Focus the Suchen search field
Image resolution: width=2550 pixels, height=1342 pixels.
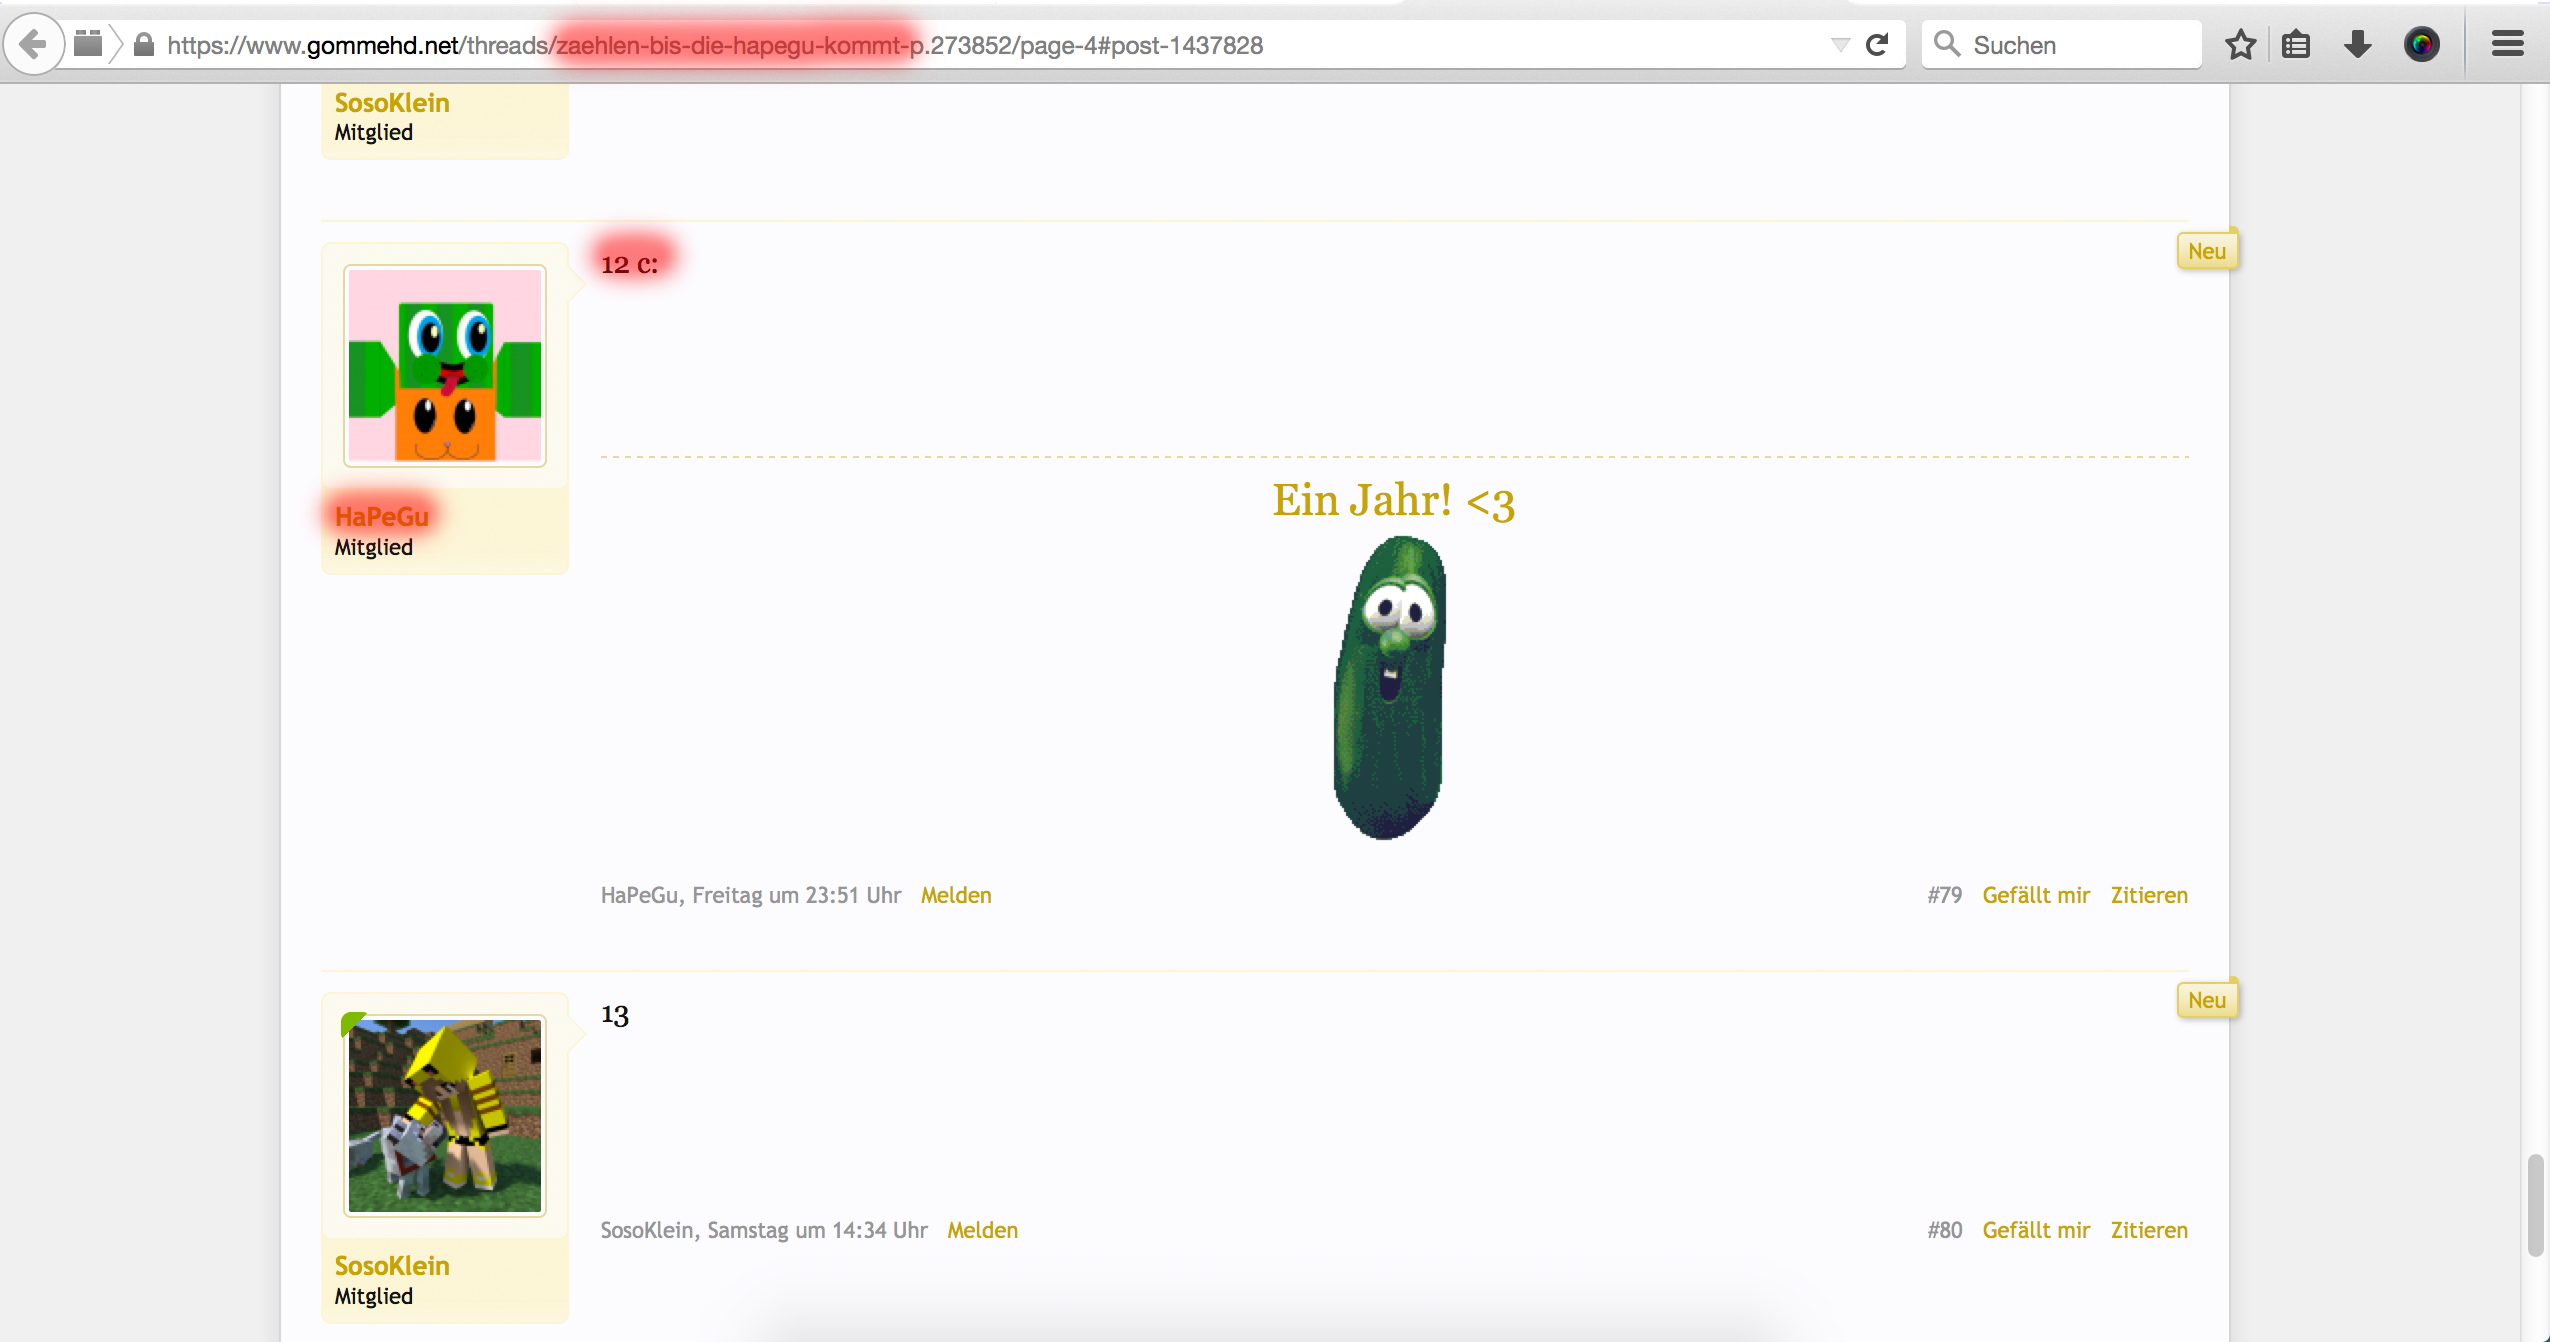[2061, 45]
